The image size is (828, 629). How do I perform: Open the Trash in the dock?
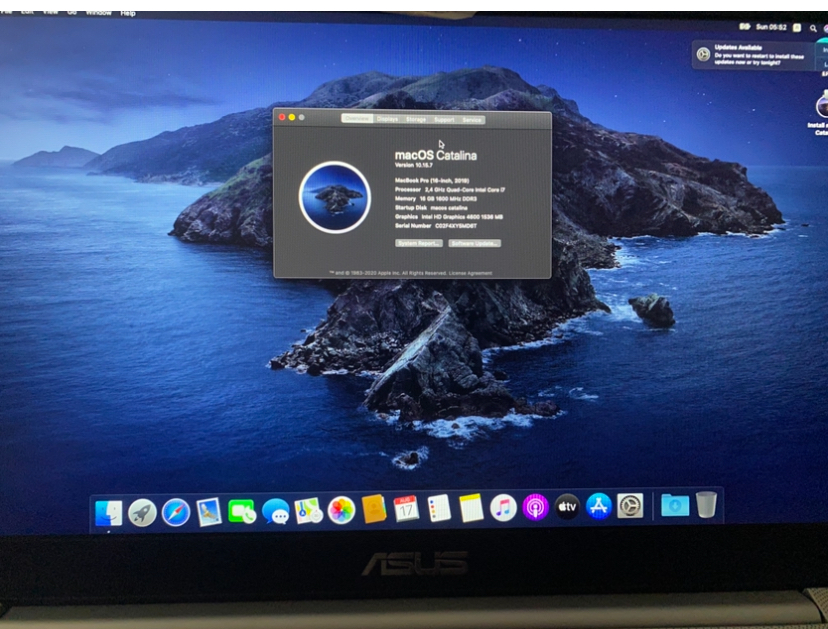tap(706, 504)
